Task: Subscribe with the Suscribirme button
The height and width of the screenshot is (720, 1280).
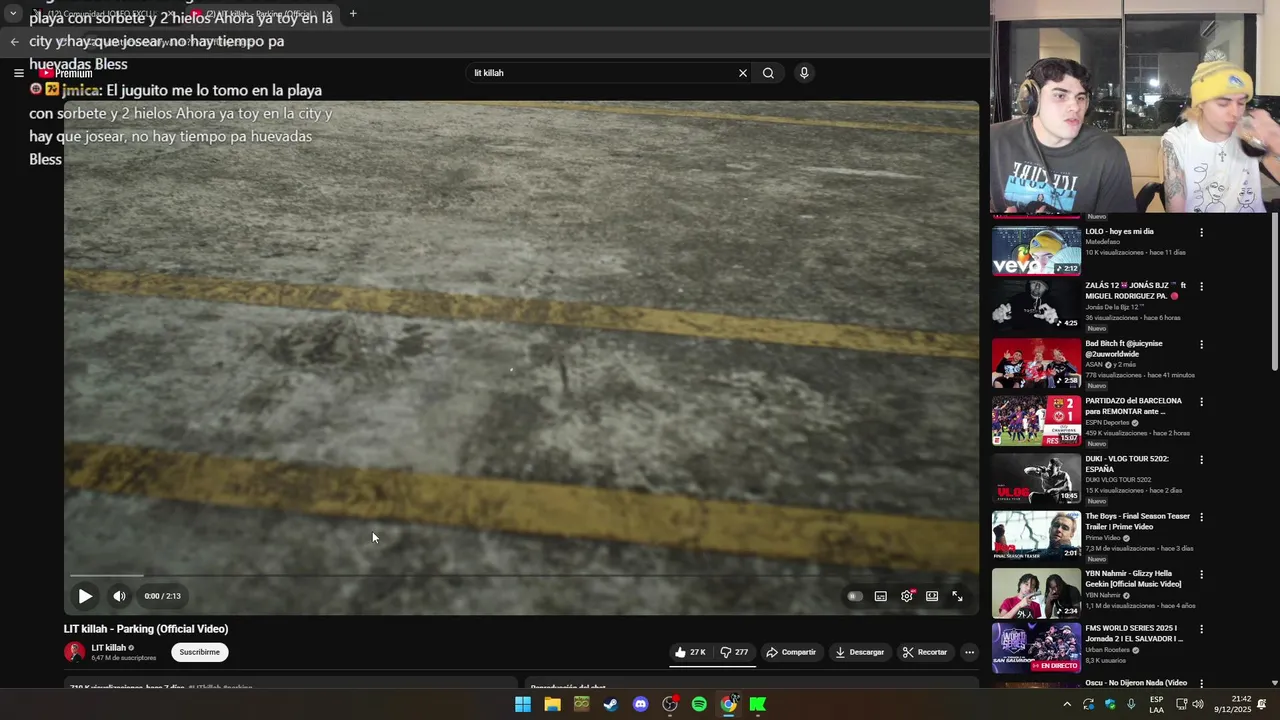Action: coord(199,652)
